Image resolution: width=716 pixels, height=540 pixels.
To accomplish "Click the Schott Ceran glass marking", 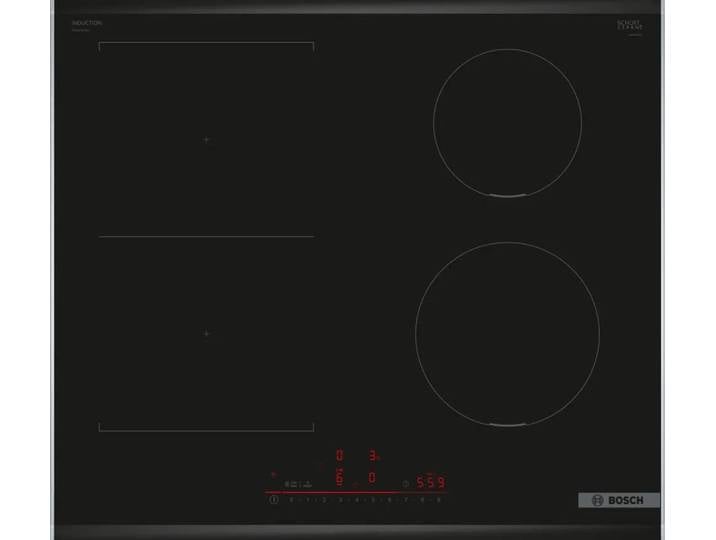I will (x=630, y=25).
